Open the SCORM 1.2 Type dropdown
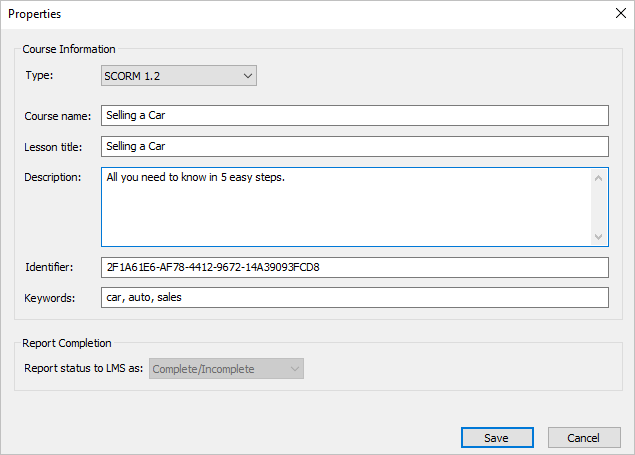 click(179, 75)
